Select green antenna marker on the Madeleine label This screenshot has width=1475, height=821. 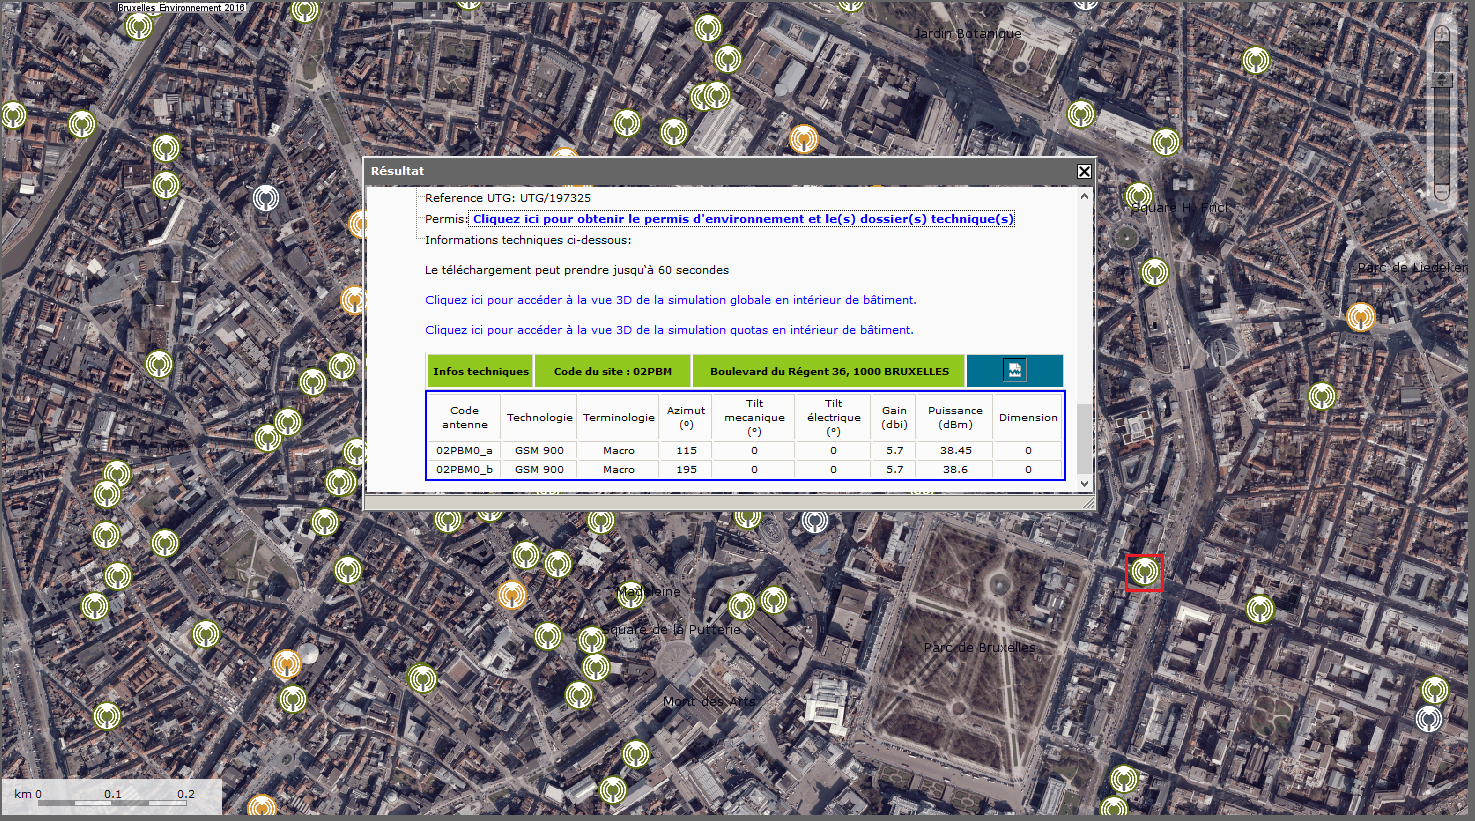630,595
